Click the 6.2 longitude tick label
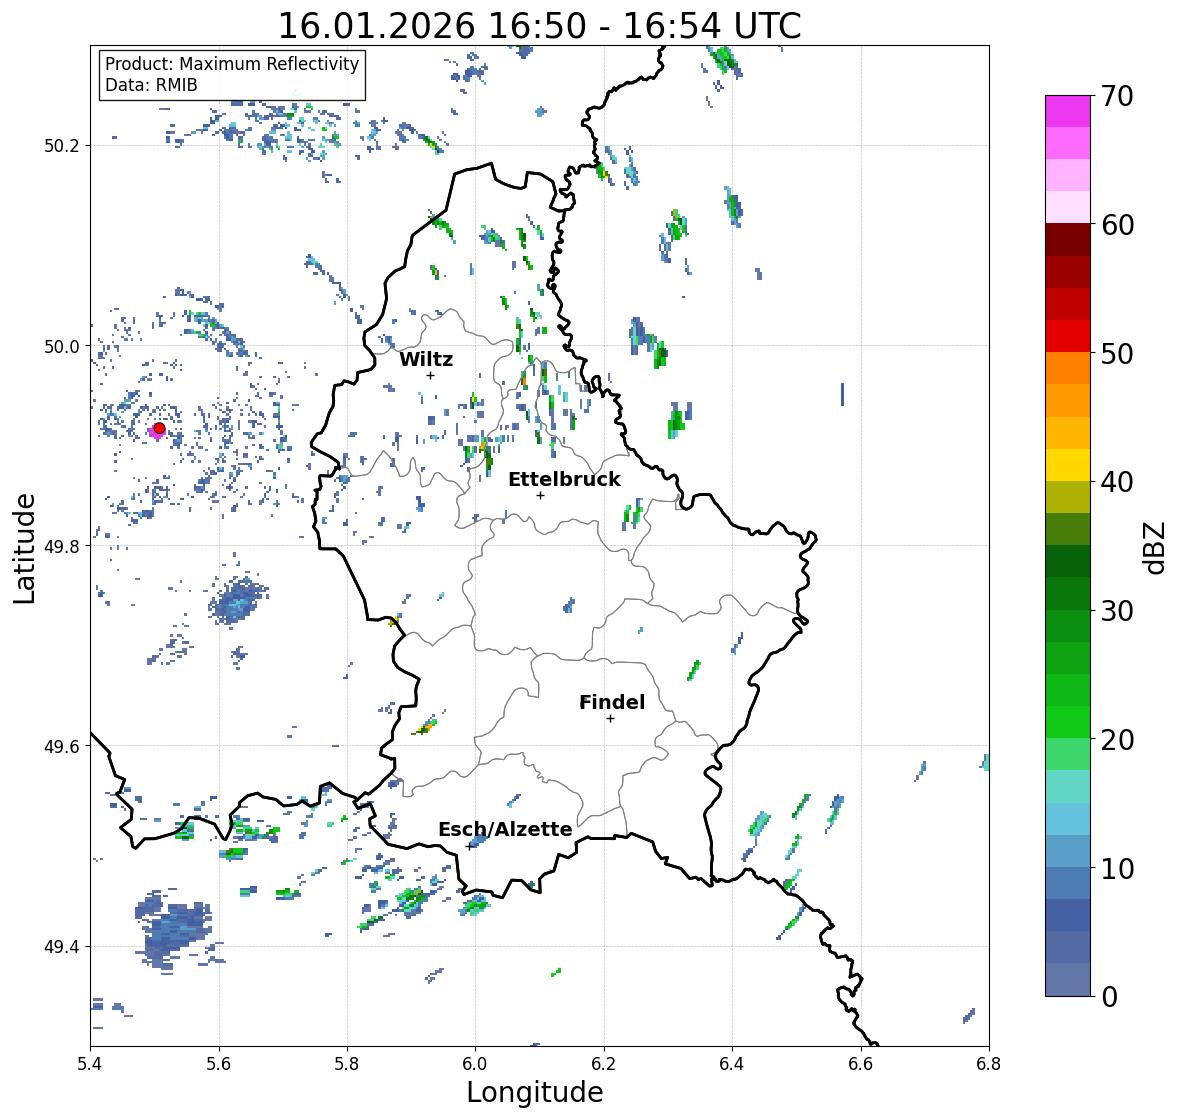 point(604,1064)
